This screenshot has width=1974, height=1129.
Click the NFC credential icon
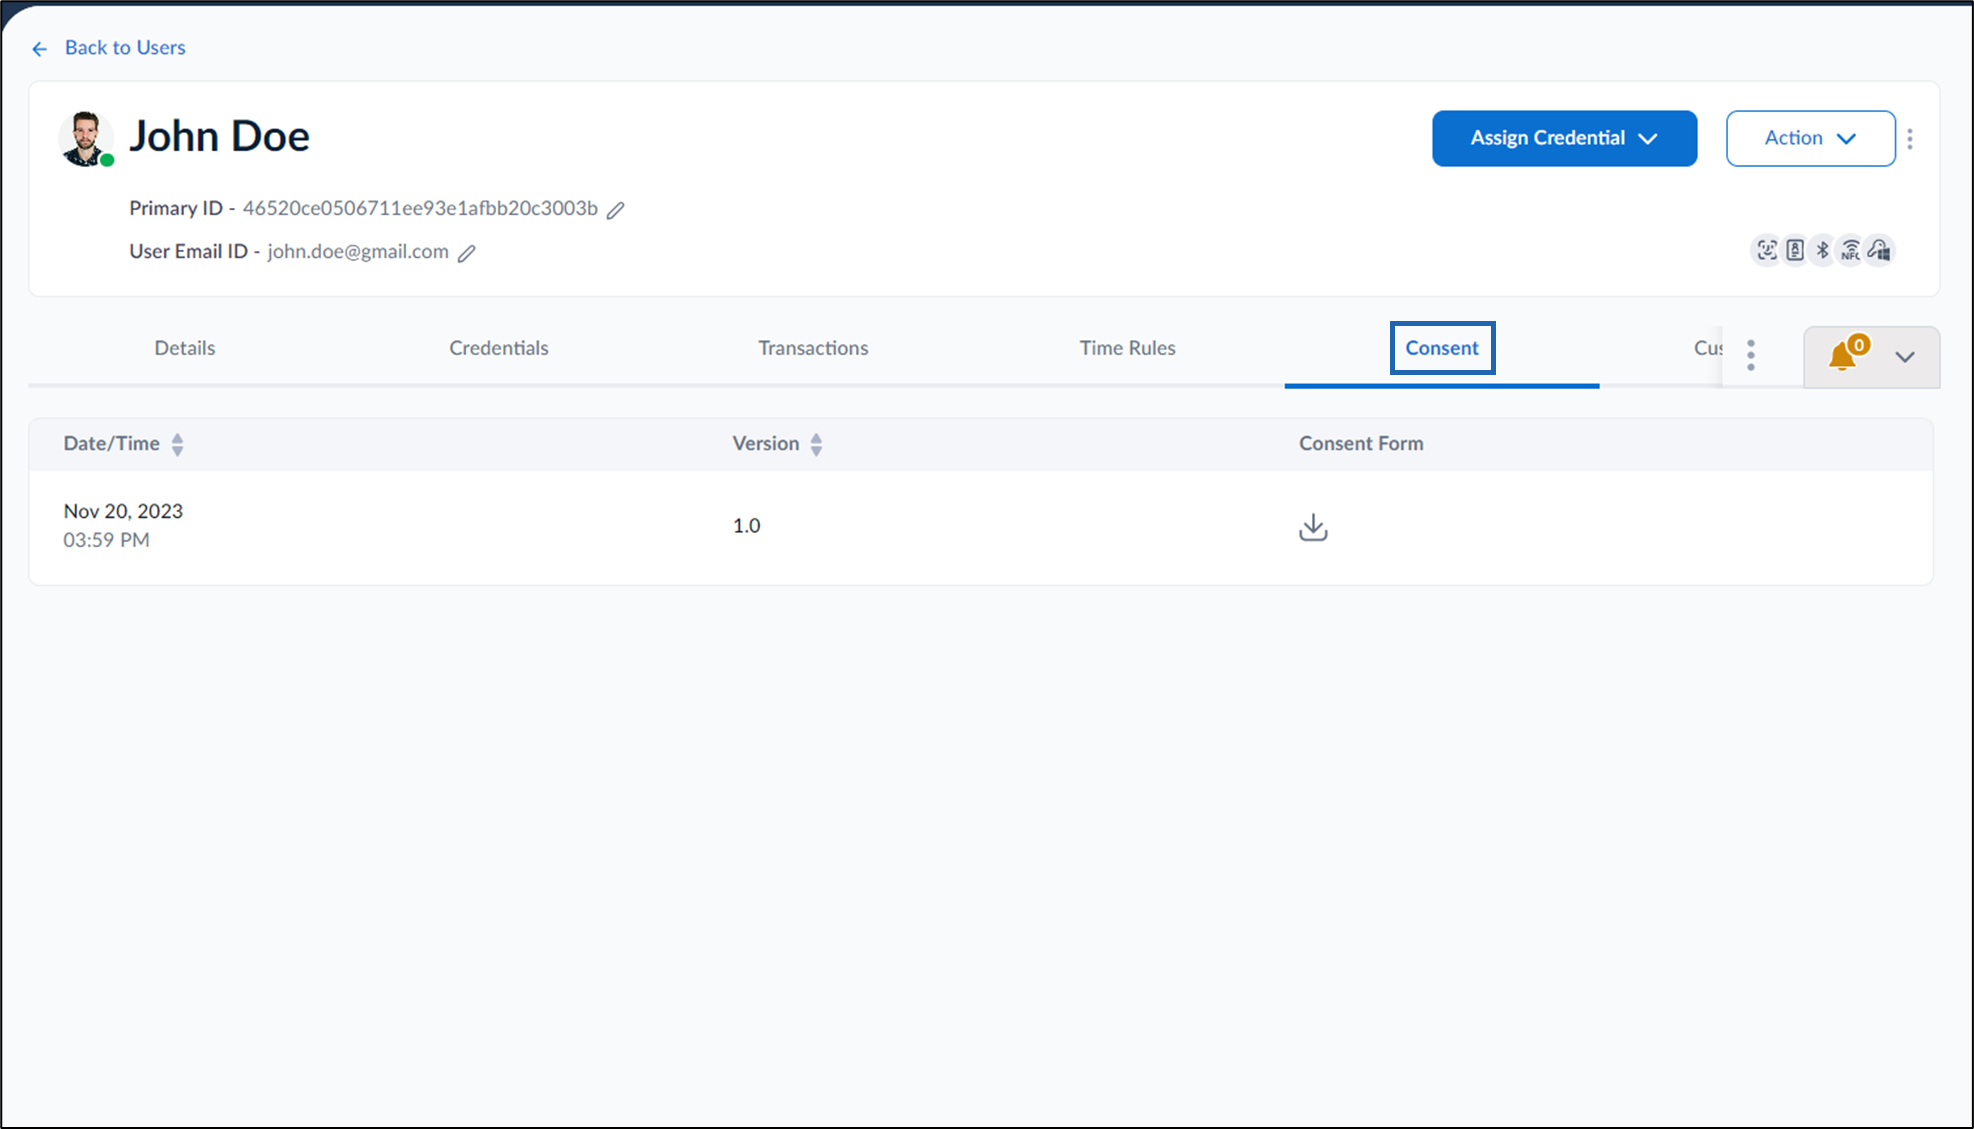click(1851, 250)
